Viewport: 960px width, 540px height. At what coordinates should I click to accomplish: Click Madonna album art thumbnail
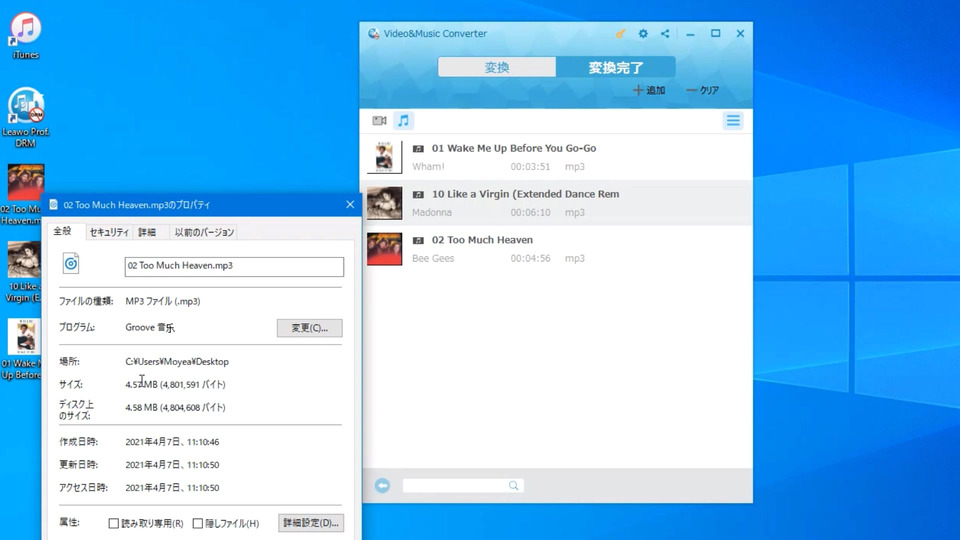[384, 203]
